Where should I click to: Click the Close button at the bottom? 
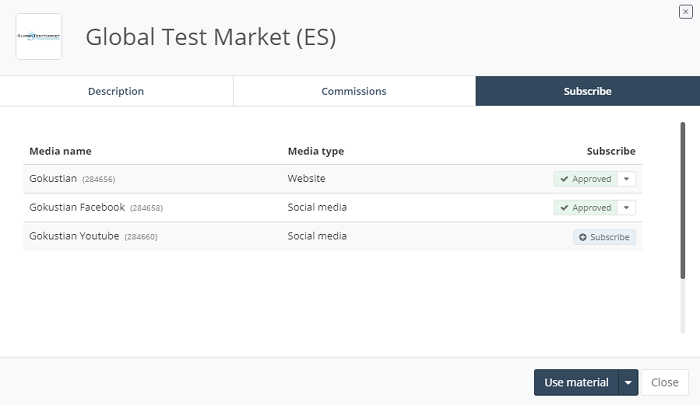pyautogui.click(x=664, y=382)
